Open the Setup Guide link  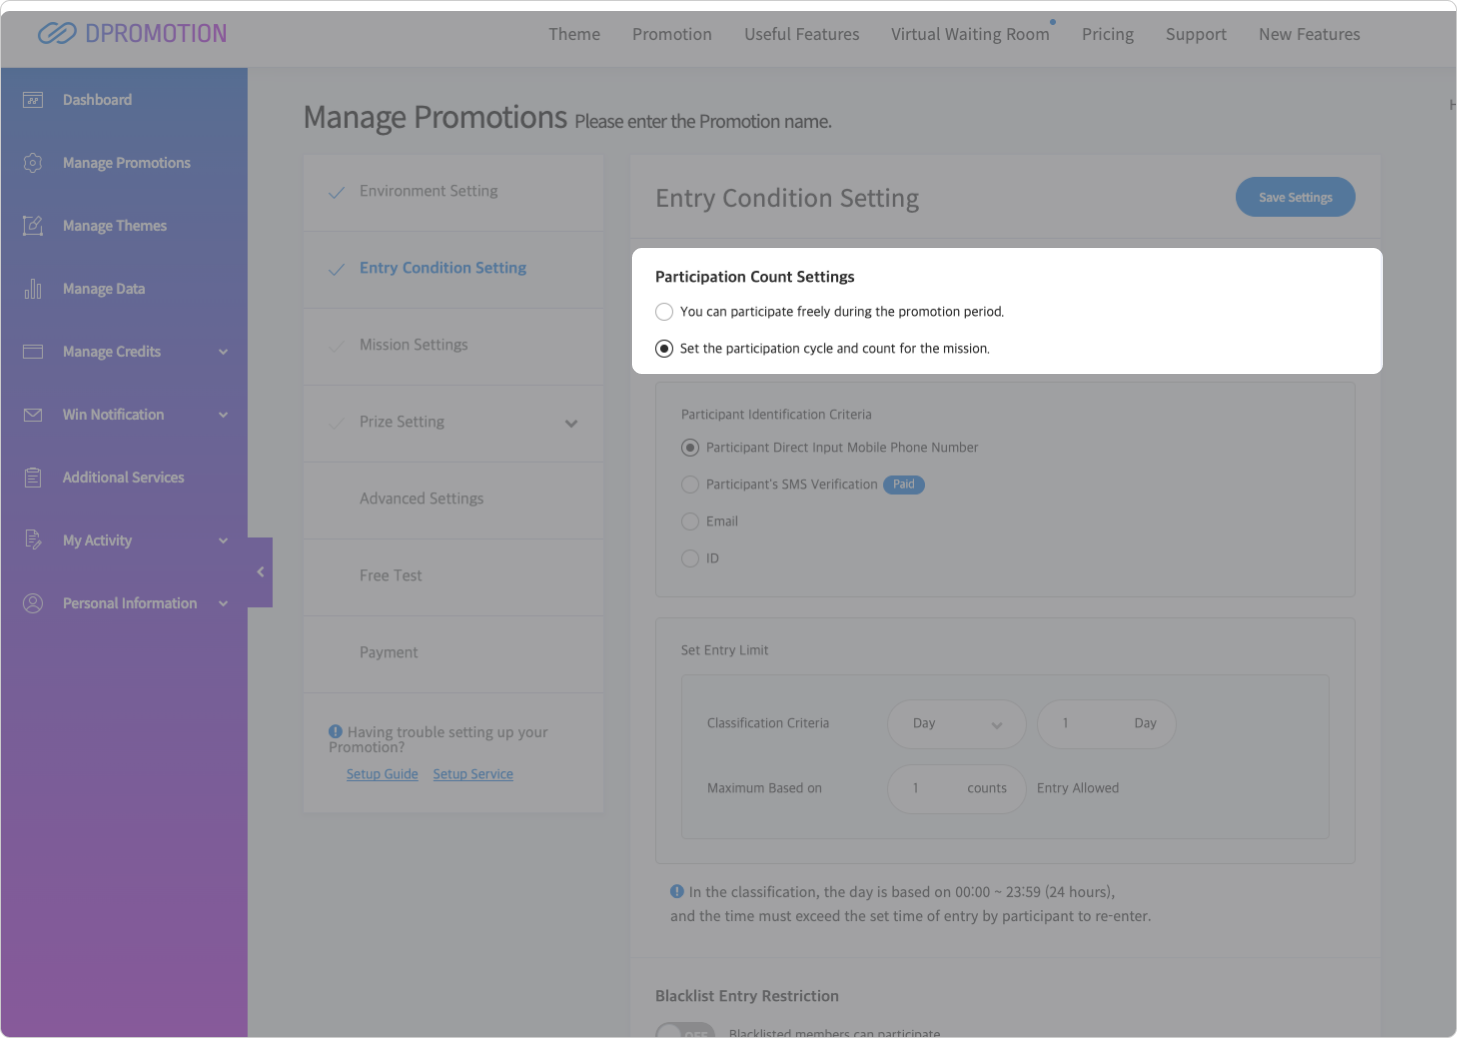pos(382,774)
